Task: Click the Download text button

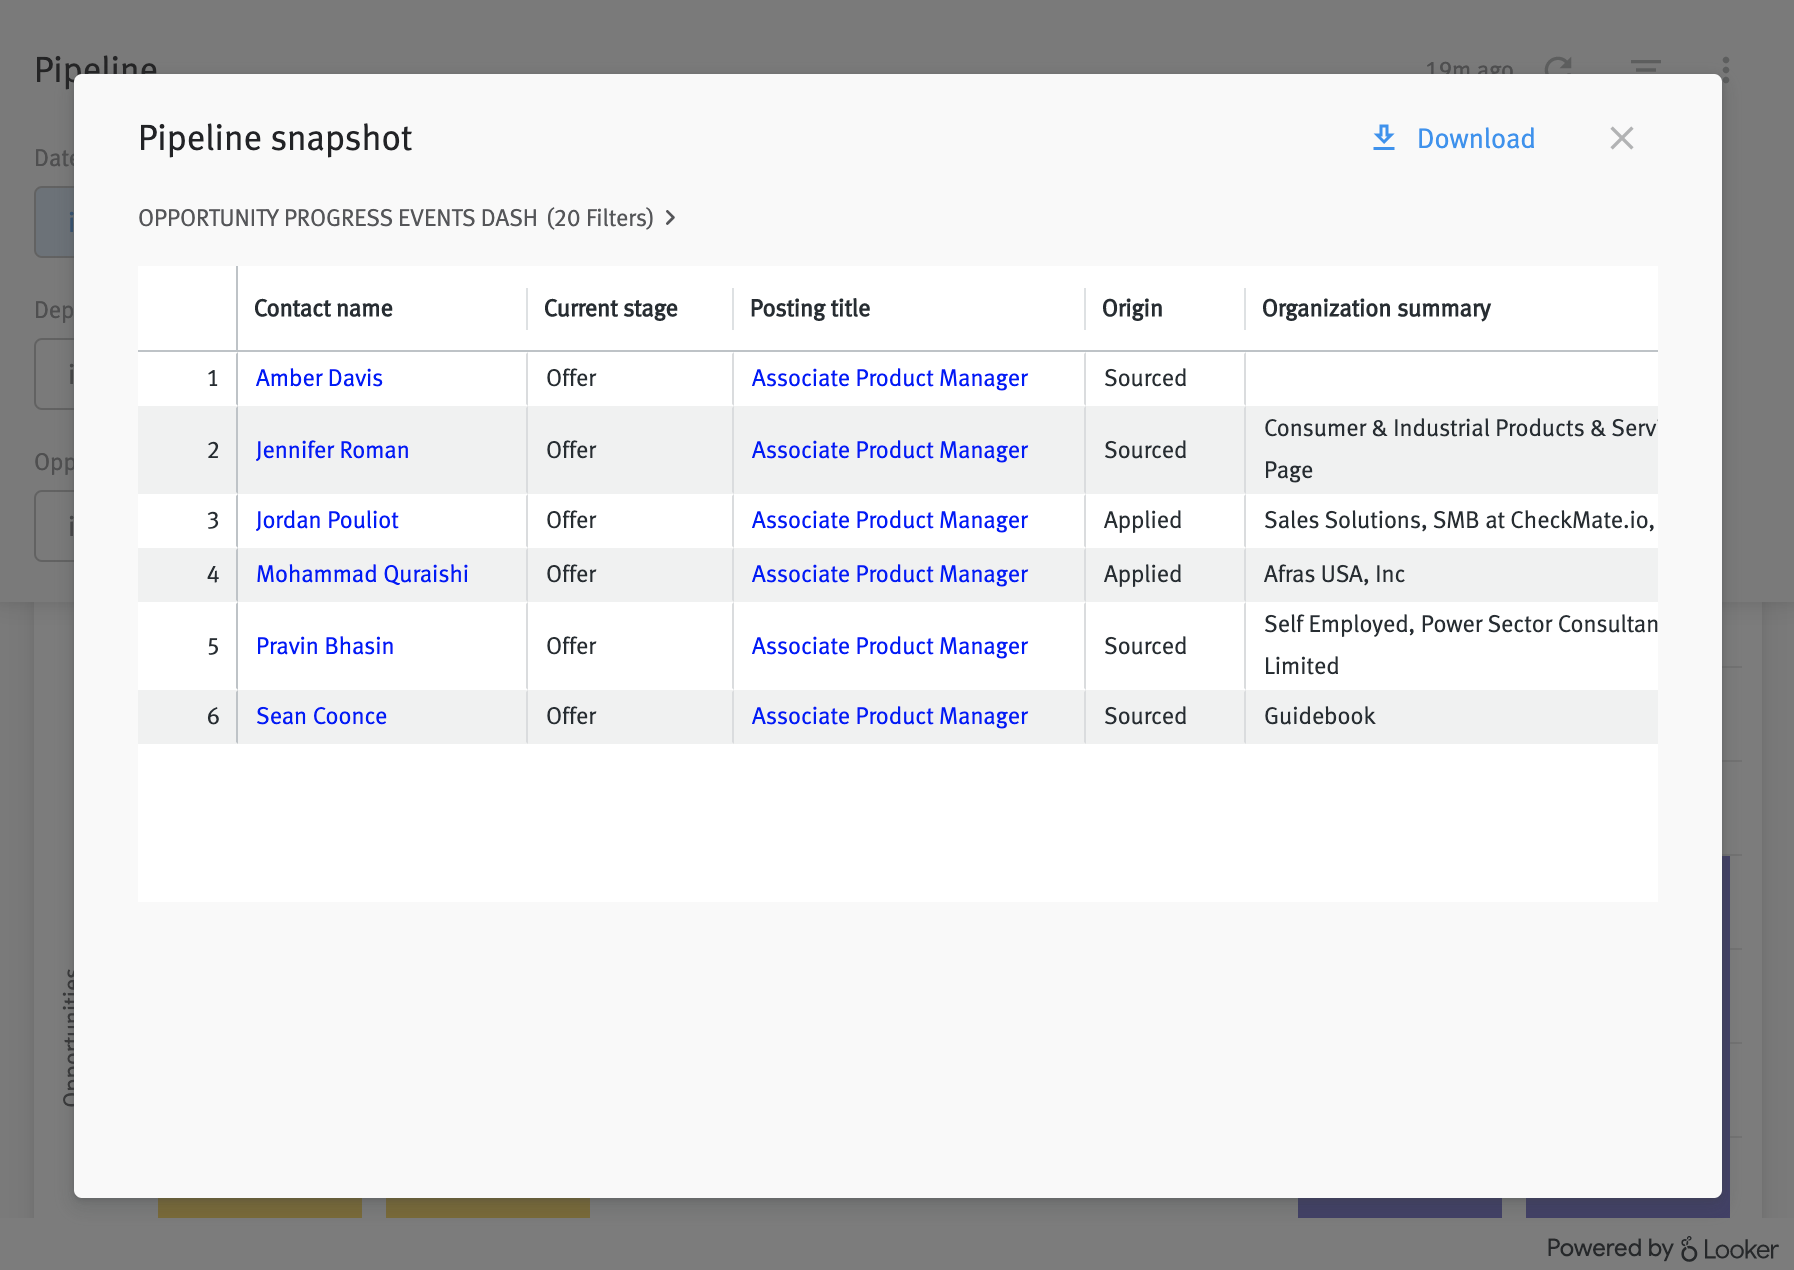Action: pos(1475,139)
